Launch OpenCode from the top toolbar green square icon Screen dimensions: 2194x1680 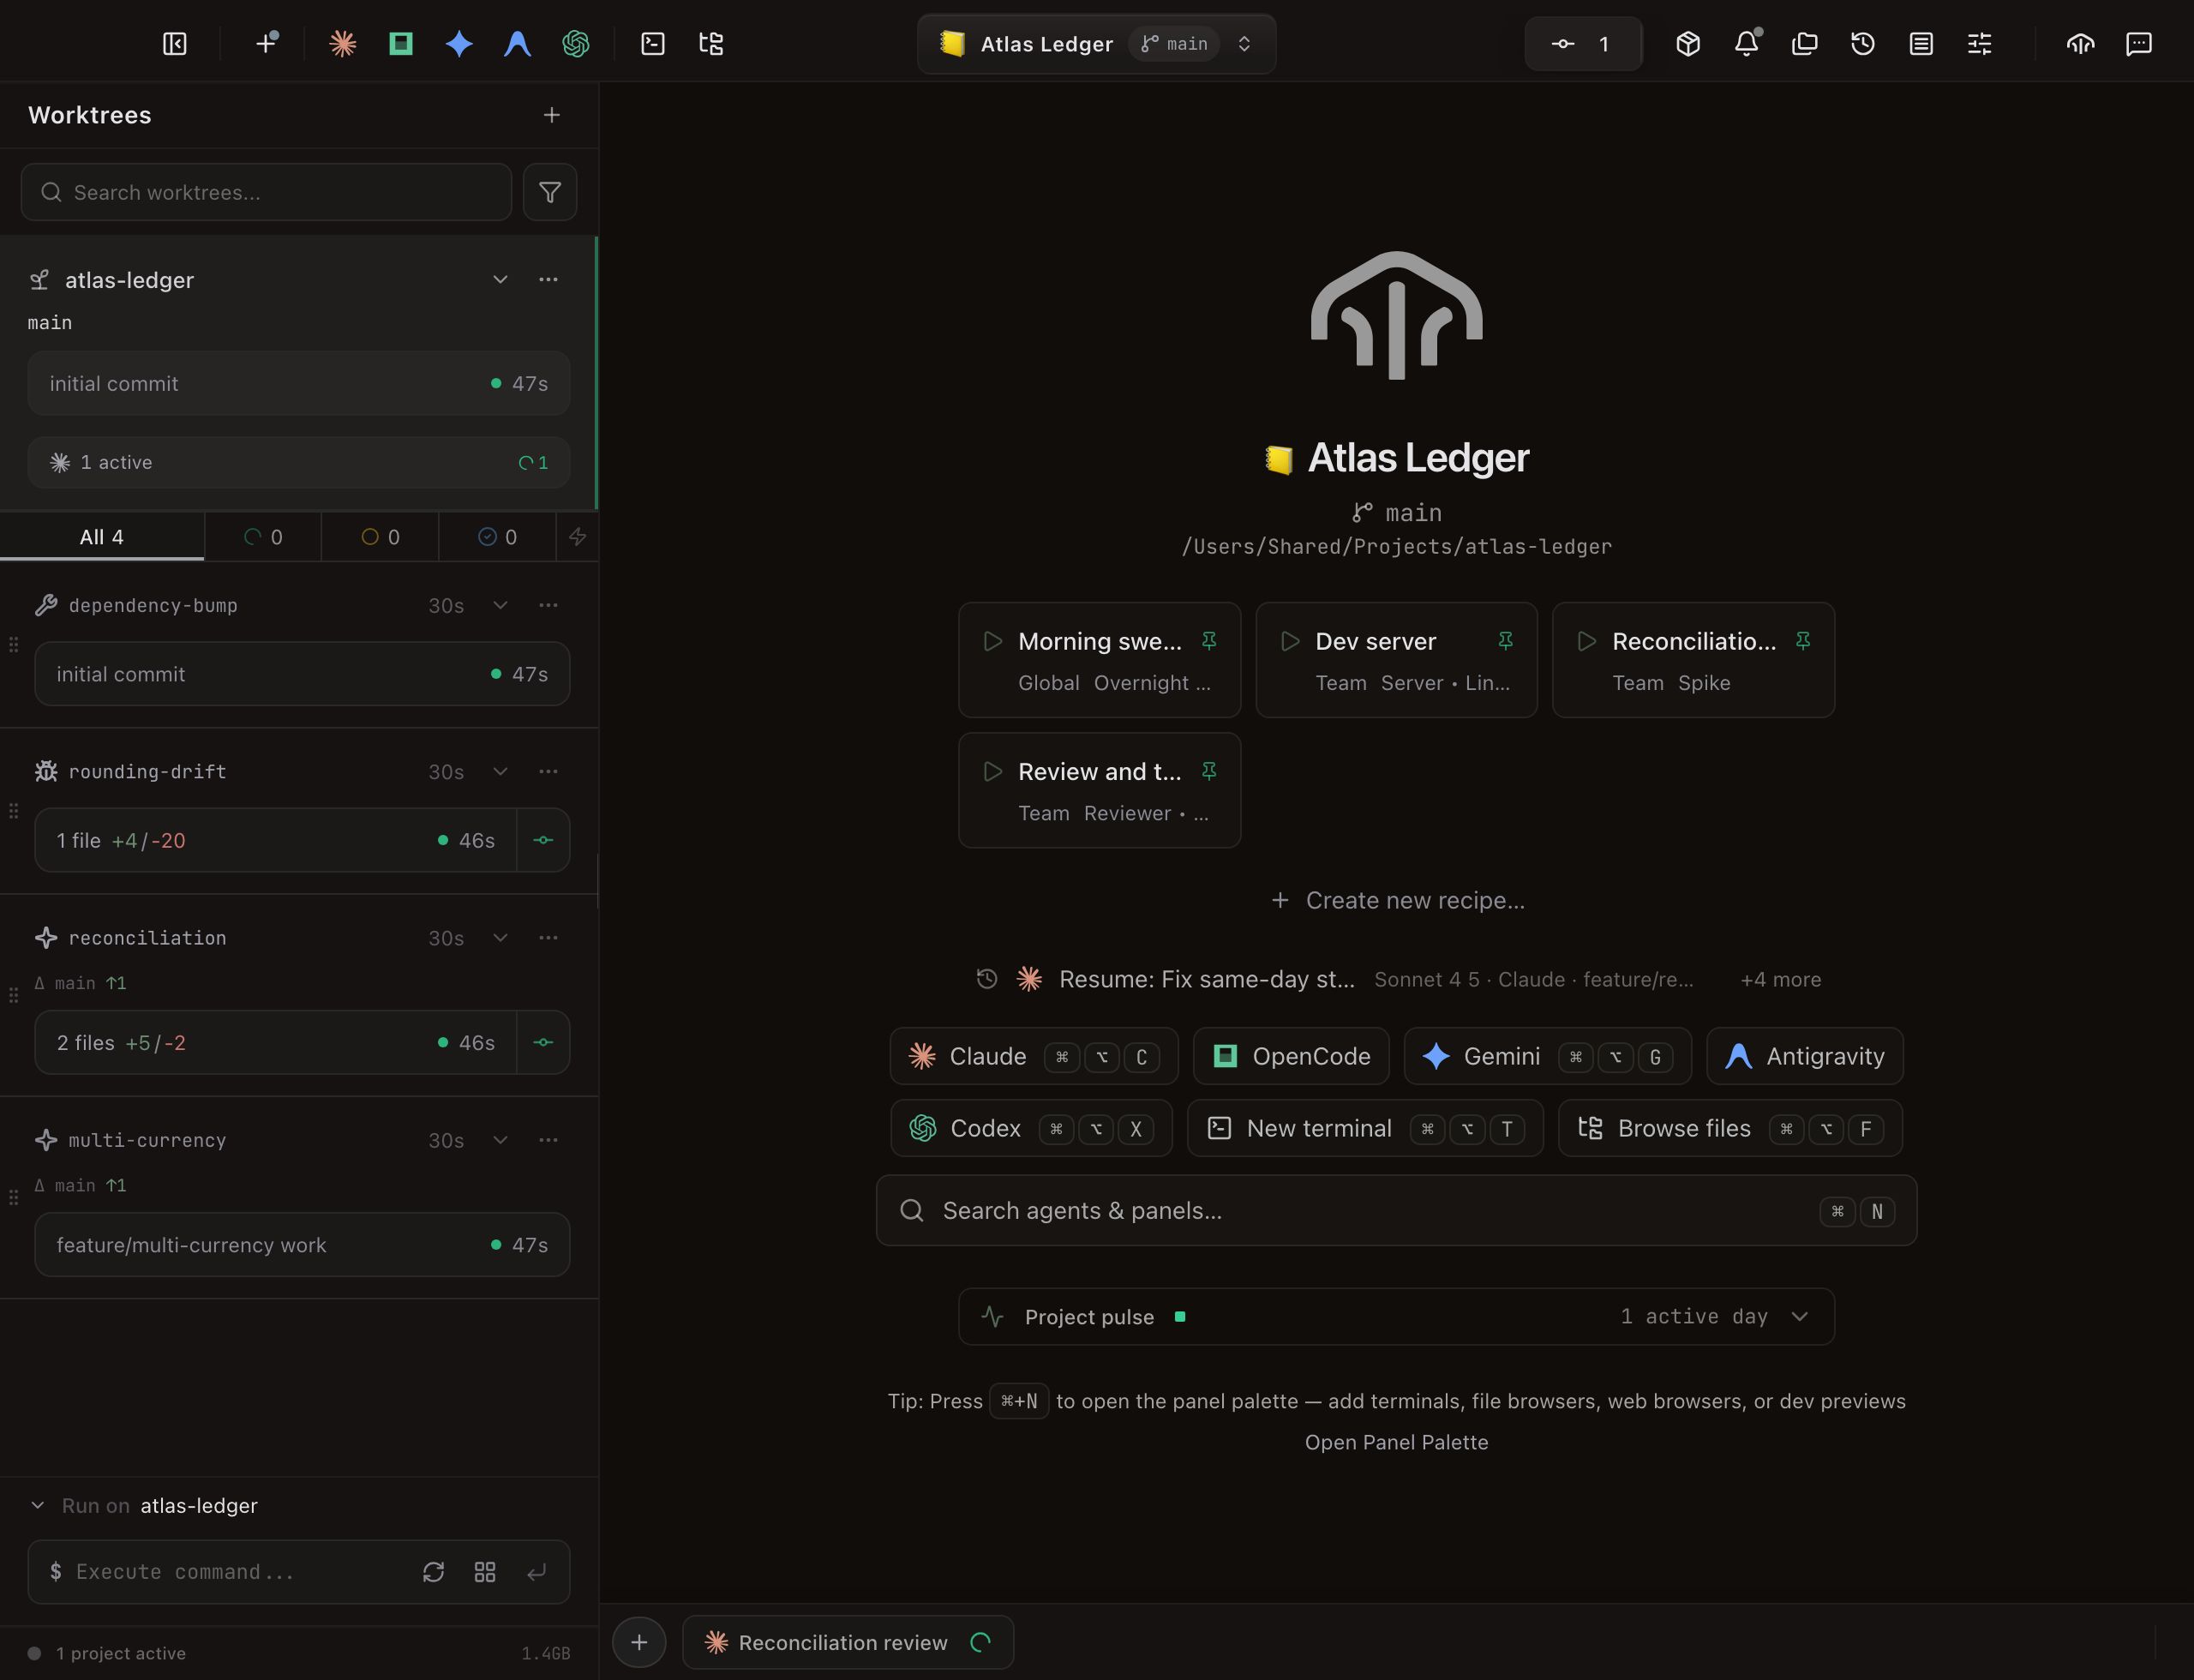(400, 44)
